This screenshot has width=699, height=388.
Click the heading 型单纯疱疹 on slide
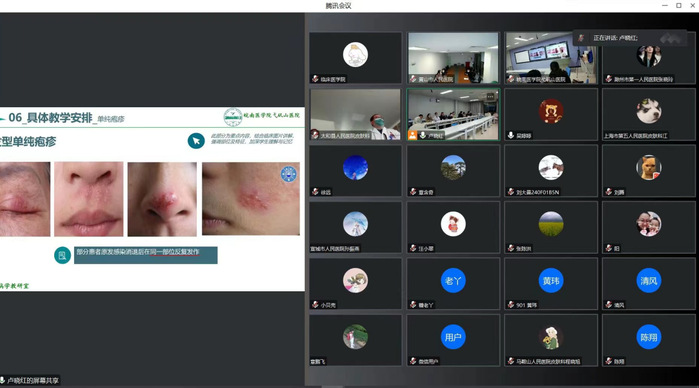pyautogui.click(x=28, y=142)
